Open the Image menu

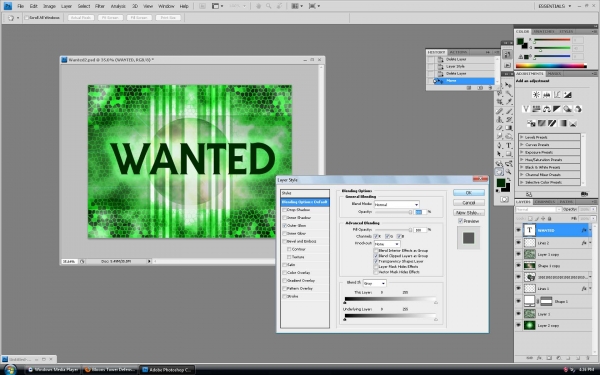tap(49, 6)
